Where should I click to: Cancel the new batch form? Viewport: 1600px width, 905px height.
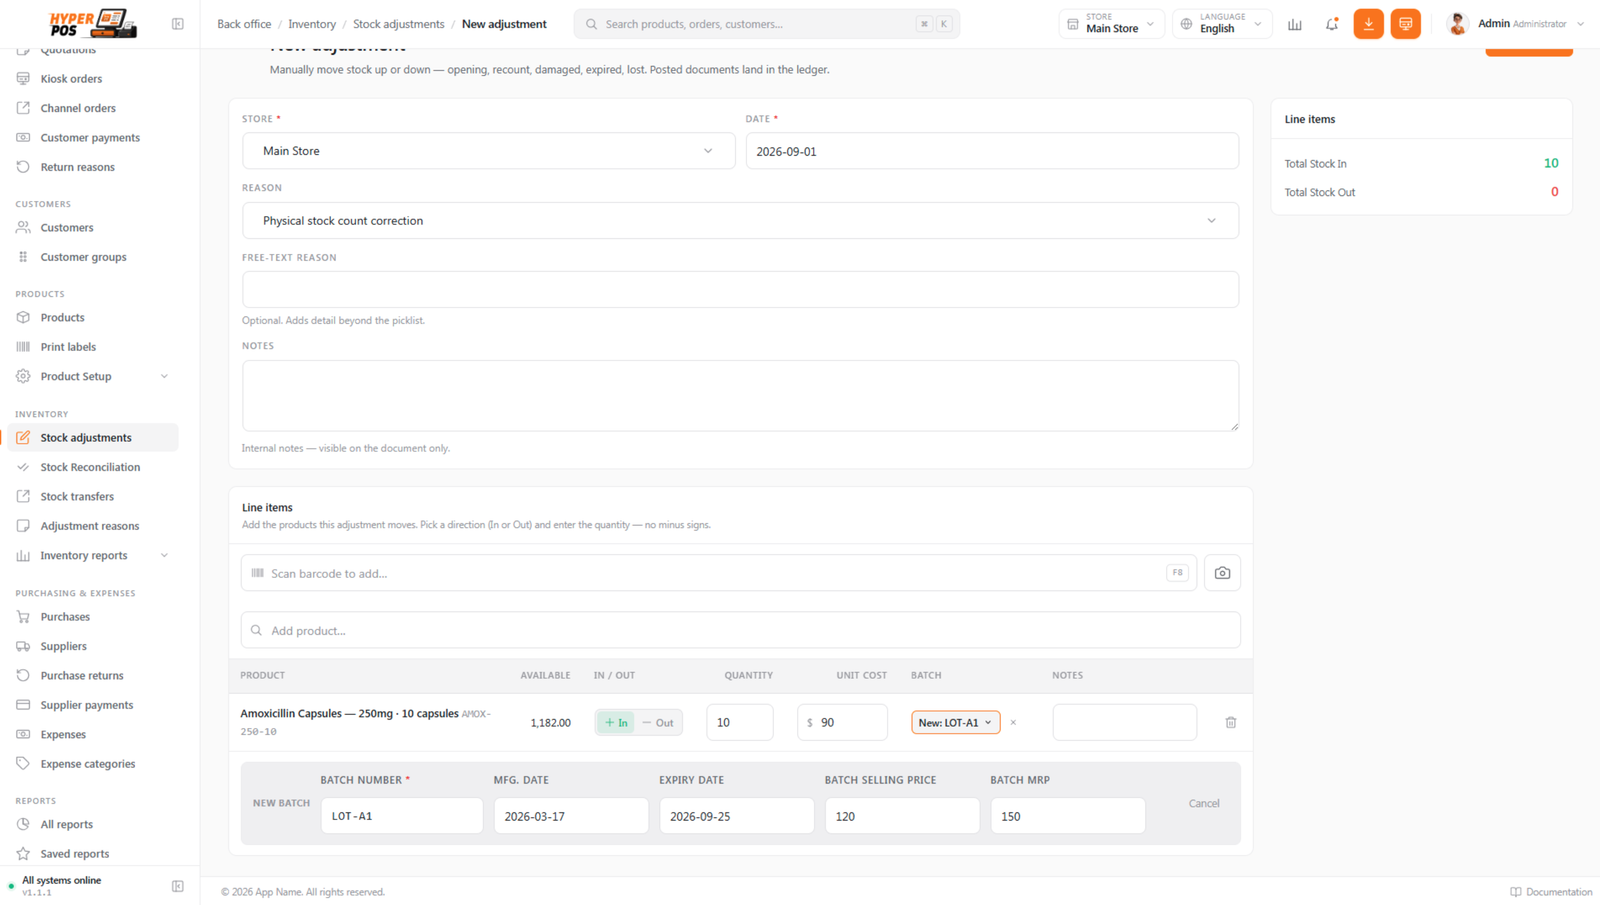(x=1204, y=803)
